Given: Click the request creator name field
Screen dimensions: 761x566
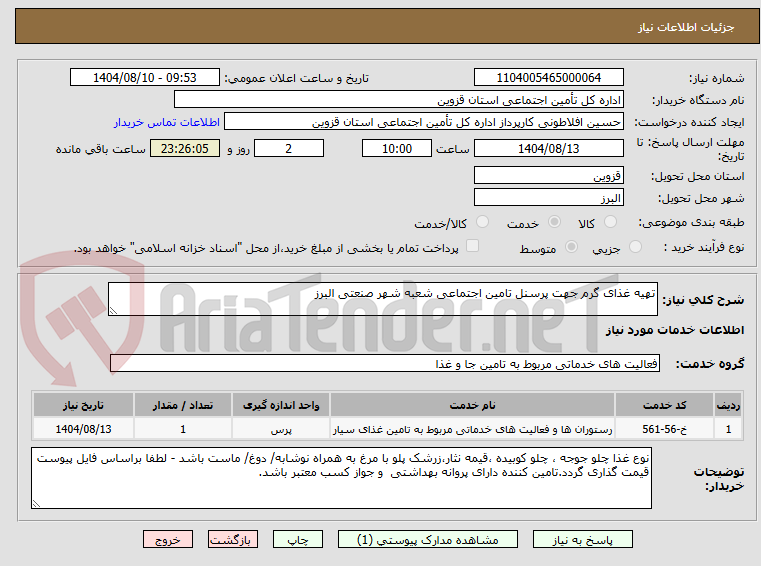Looking at the screenshot, I should click(x=424, y=122).
